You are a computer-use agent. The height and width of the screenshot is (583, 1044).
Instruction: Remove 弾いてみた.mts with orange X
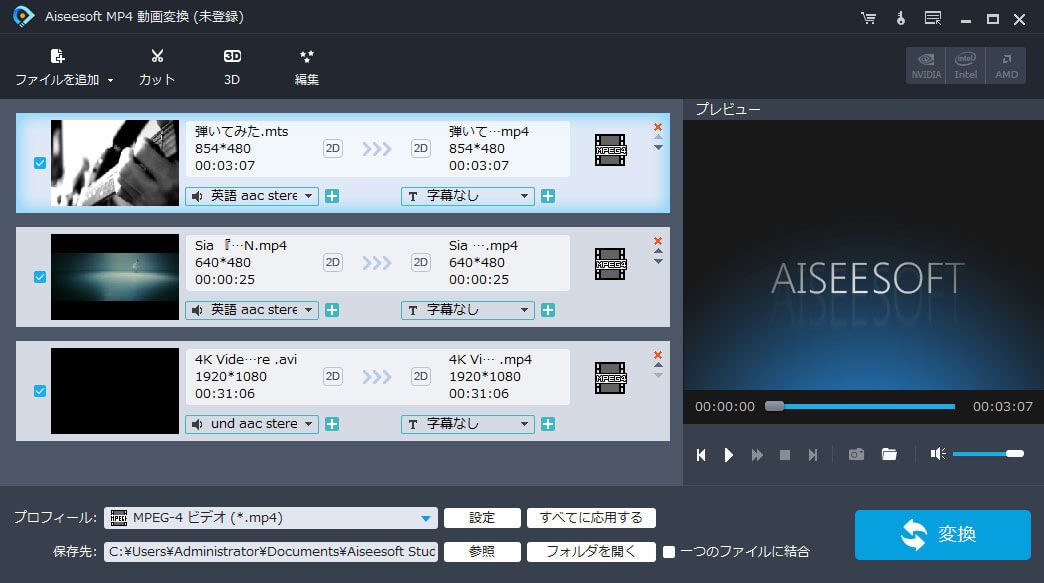[x=658, y=126]
